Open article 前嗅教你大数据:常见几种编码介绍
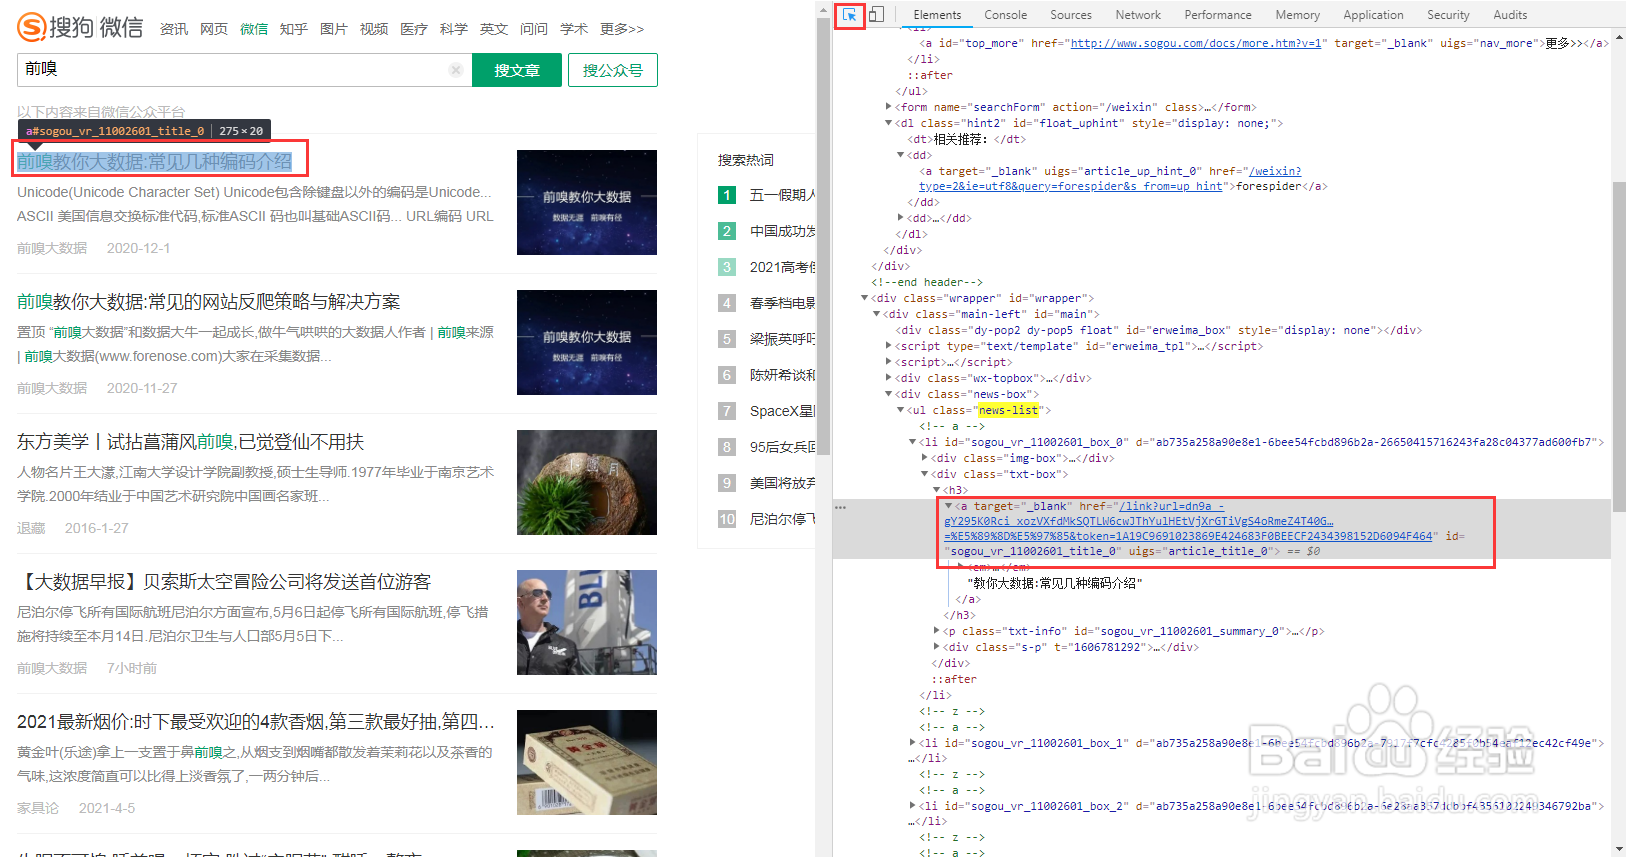 point(155,162)
